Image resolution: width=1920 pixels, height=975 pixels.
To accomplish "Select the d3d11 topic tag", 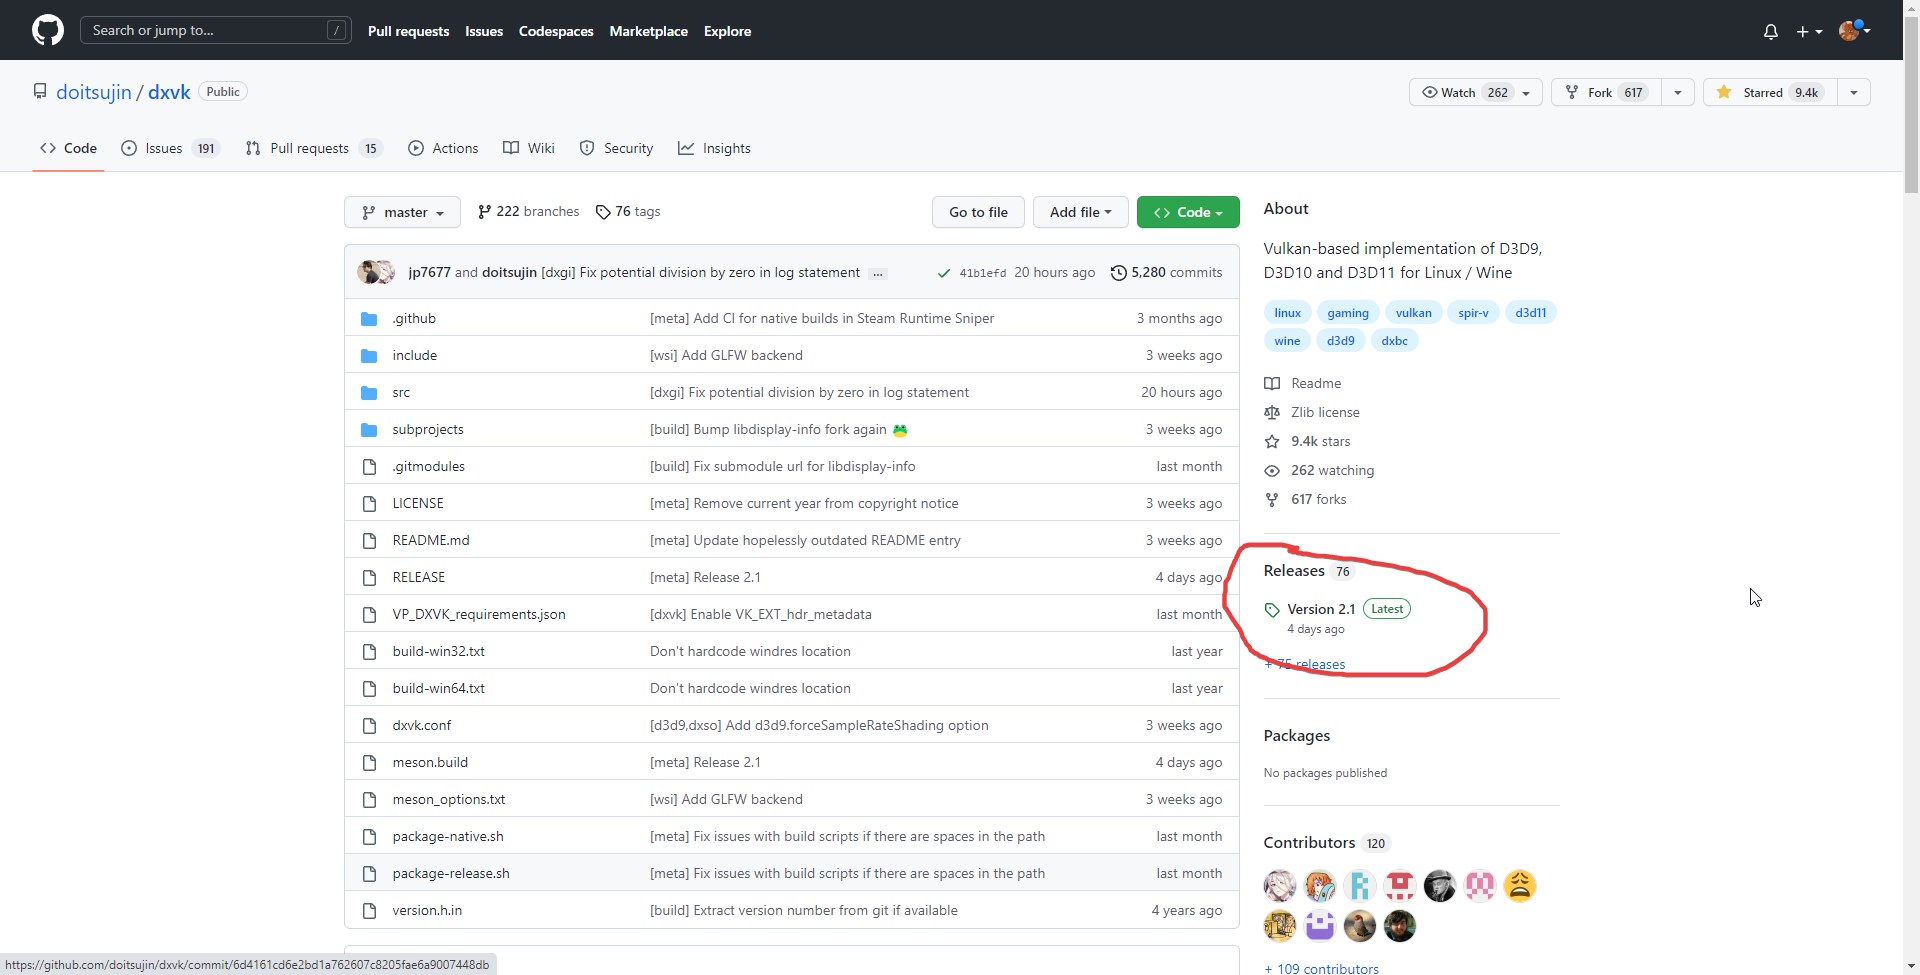I will point(1530,313).
